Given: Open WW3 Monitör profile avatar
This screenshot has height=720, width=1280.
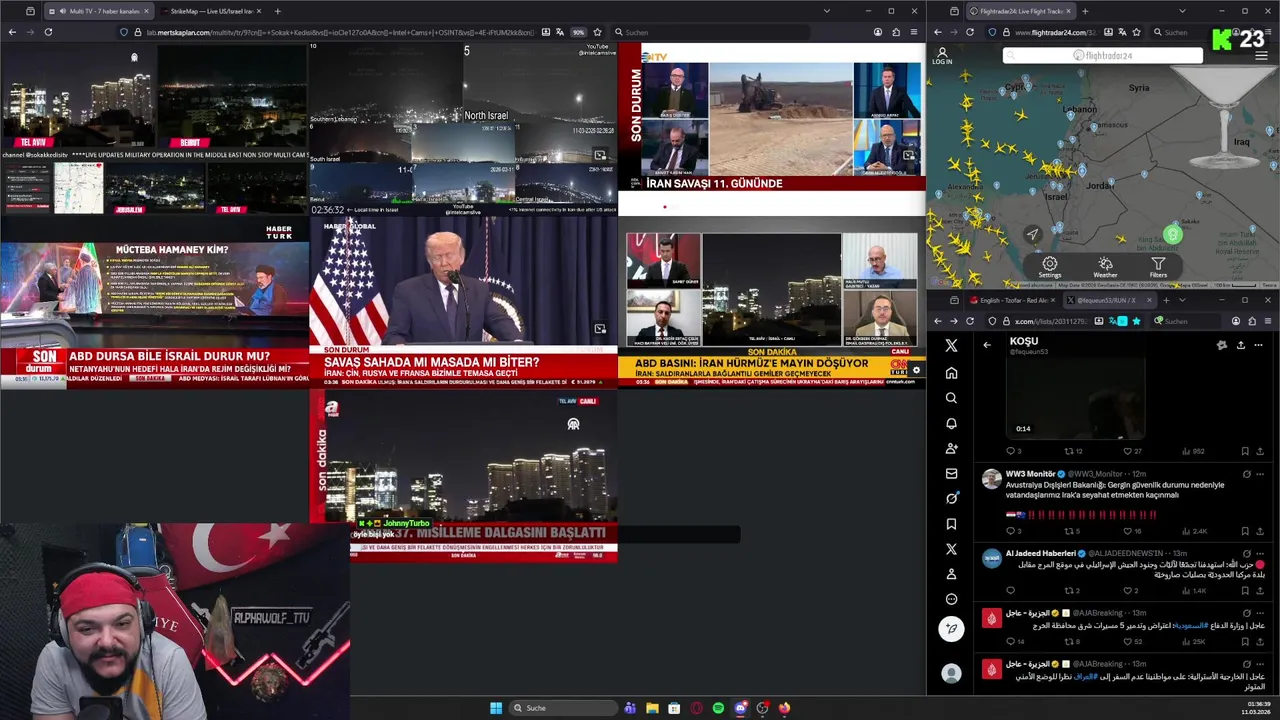Looking at the screenshot, I should (x=991, y=479).
